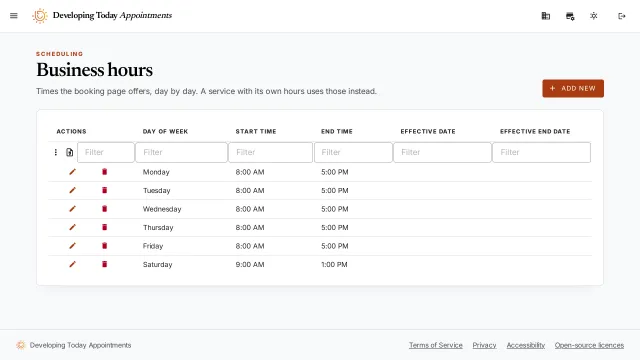Click the Add New button
Viewport: 640px width, 360px height.
point(573,88)
